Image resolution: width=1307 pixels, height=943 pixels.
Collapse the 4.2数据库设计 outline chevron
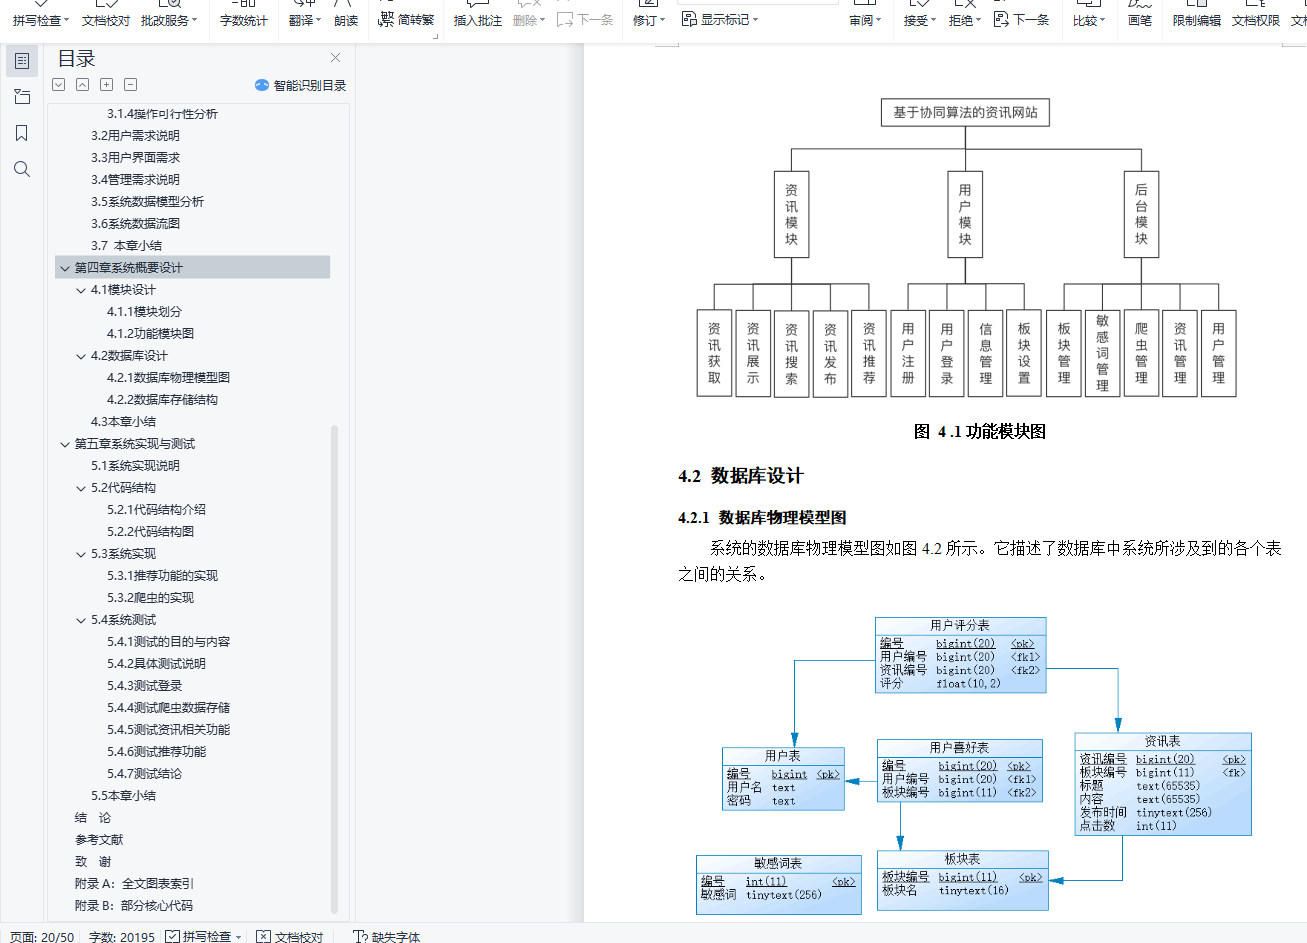coord(81,356)
